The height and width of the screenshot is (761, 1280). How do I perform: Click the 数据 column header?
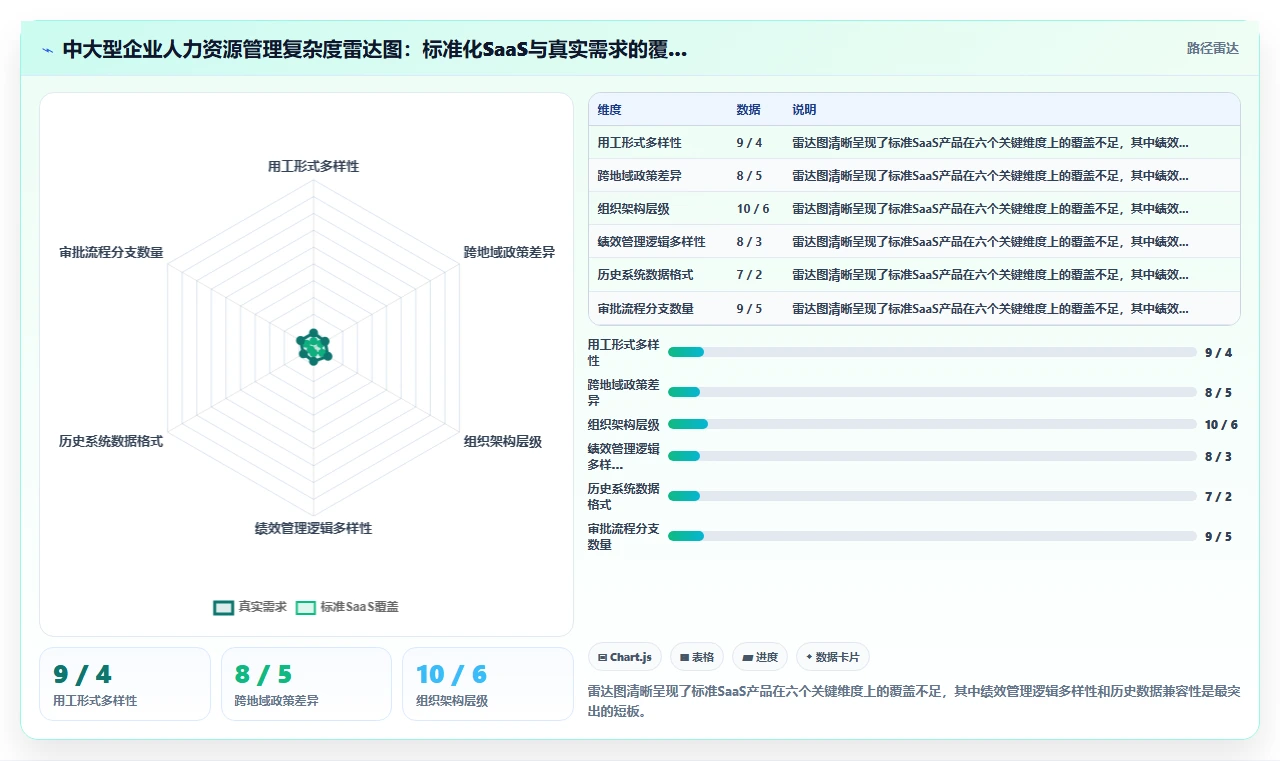point(748,110)
